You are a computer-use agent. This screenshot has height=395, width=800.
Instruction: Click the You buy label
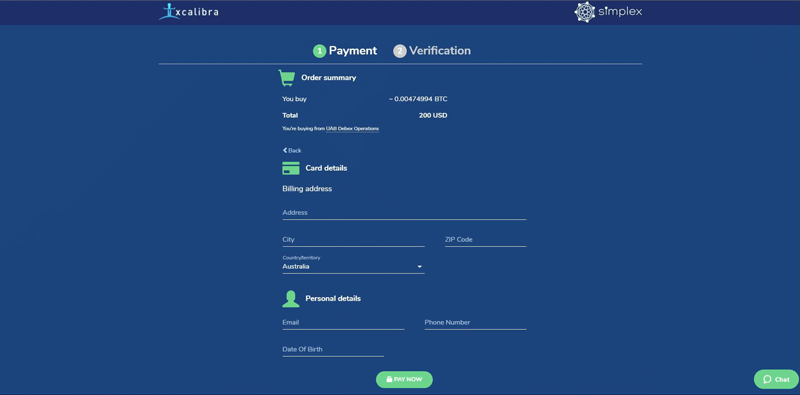[294, 99]
